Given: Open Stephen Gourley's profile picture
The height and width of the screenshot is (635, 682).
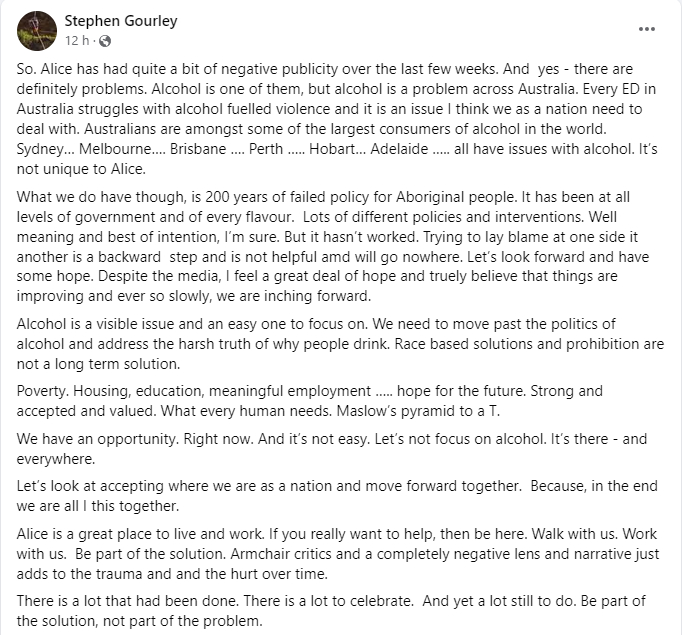Looking at the screenshot, I should point(37,31).
